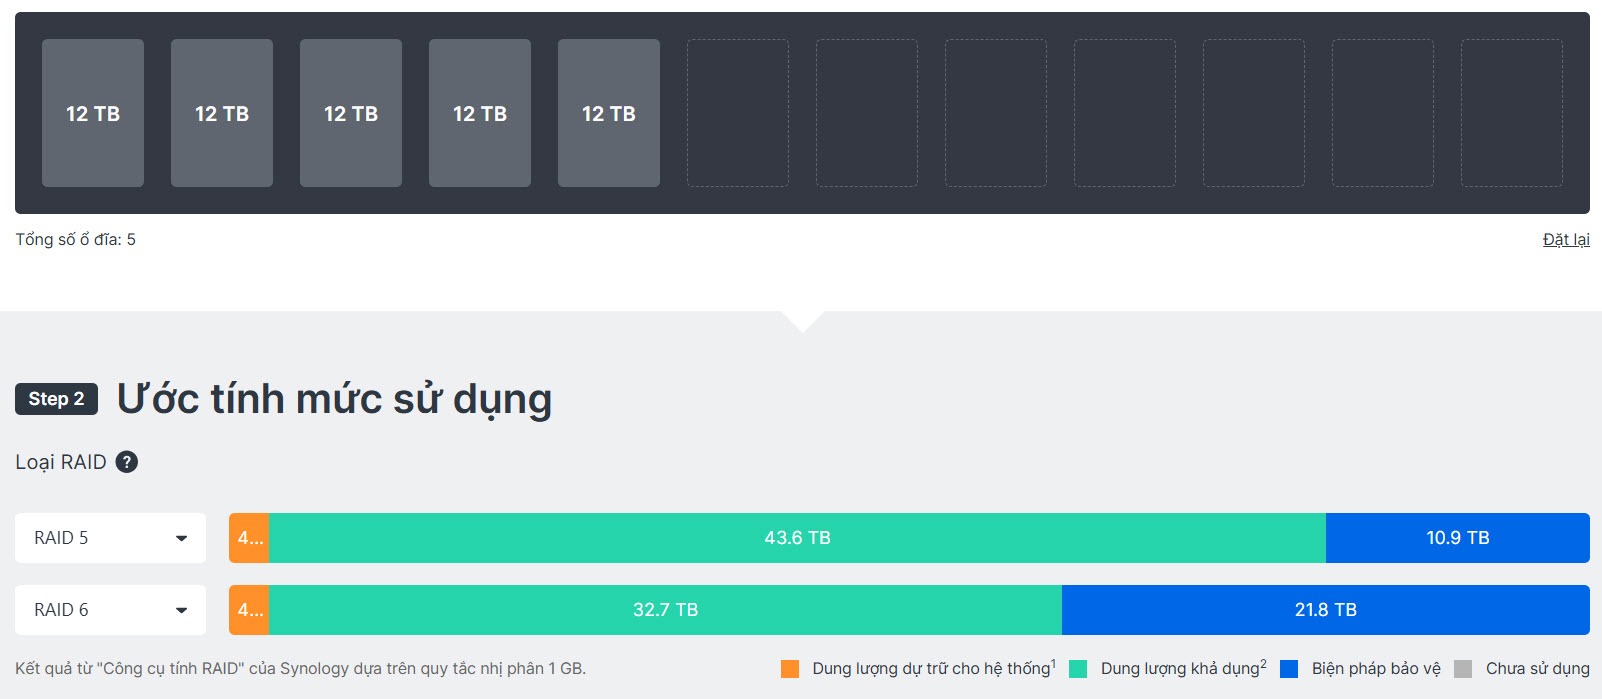Open the RAID 5 type dropdown

click(x=110, y=538)
